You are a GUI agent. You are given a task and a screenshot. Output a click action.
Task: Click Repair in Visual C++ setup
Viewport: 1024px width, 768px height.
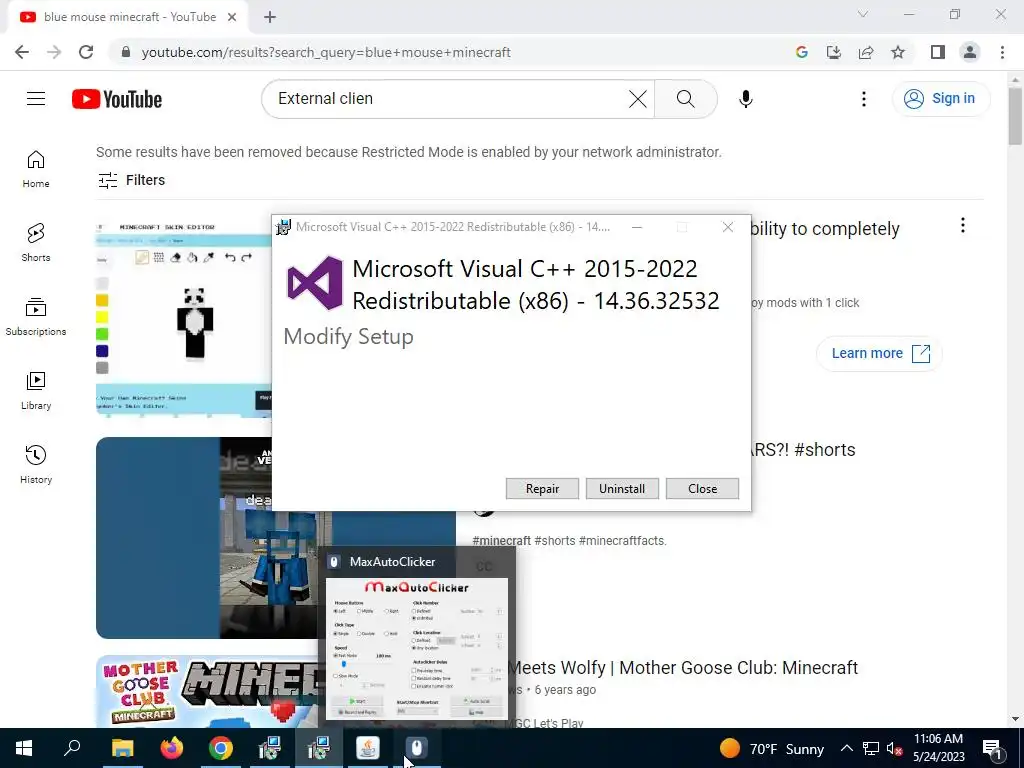(x=542, y=488)
